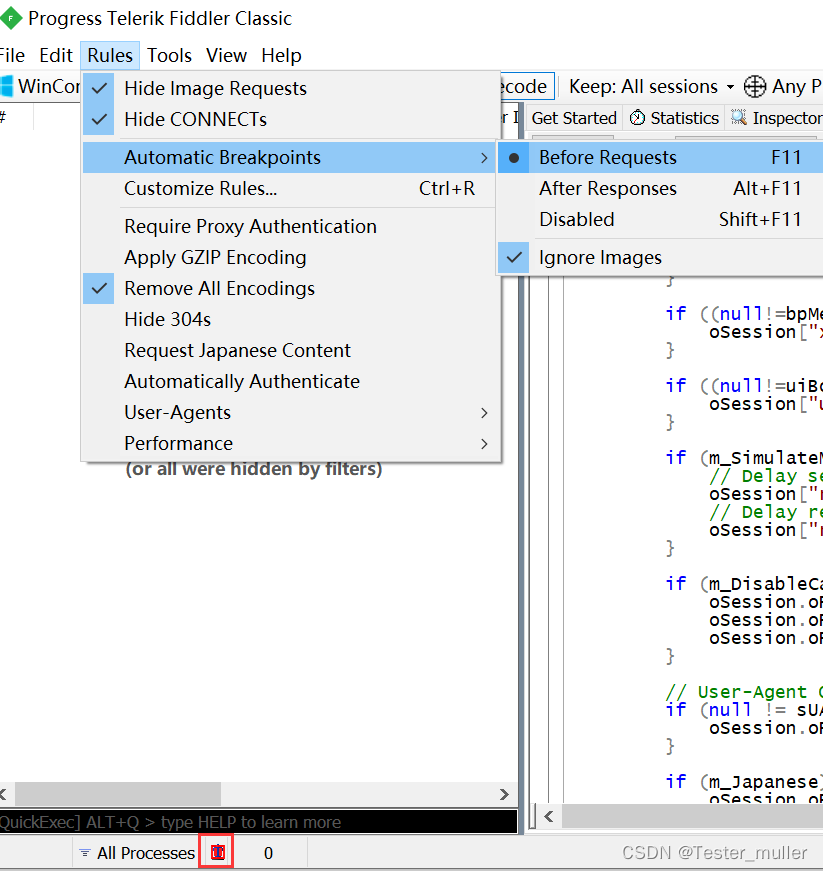Open the View menu

pos(226,56)
